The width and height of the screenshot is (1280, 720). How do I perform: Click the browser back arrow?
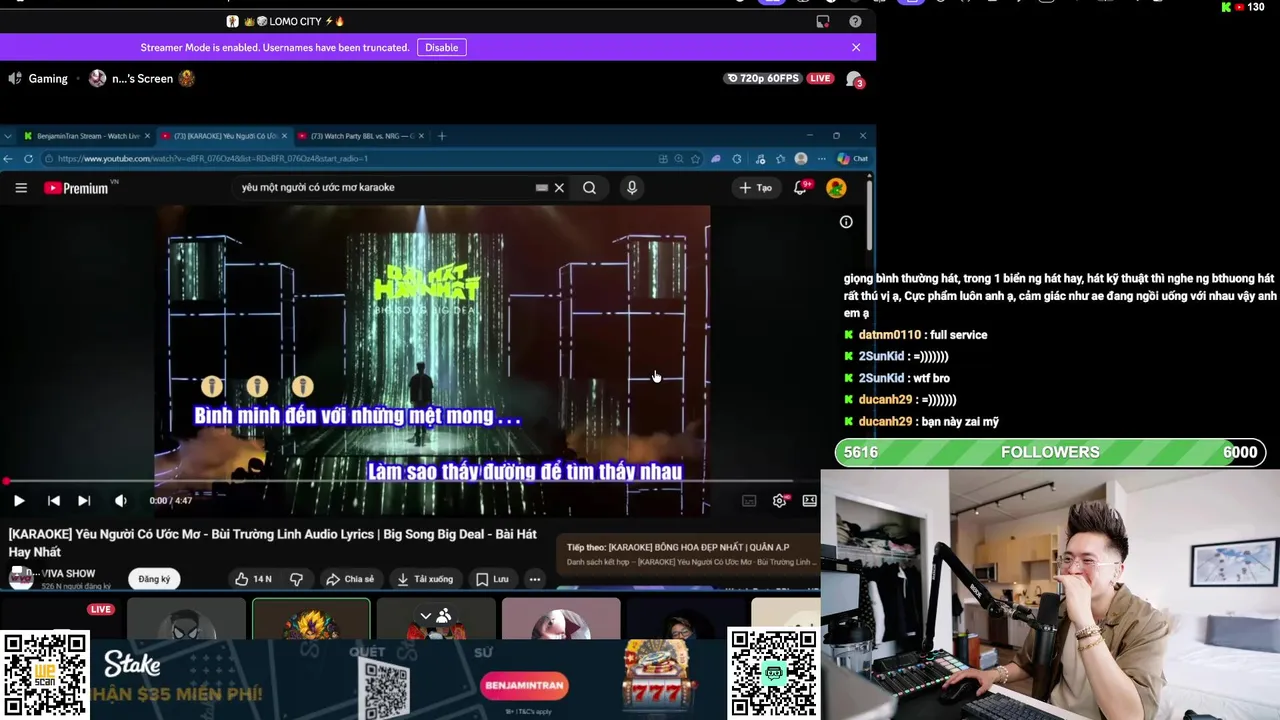click(x=8, y=159)
